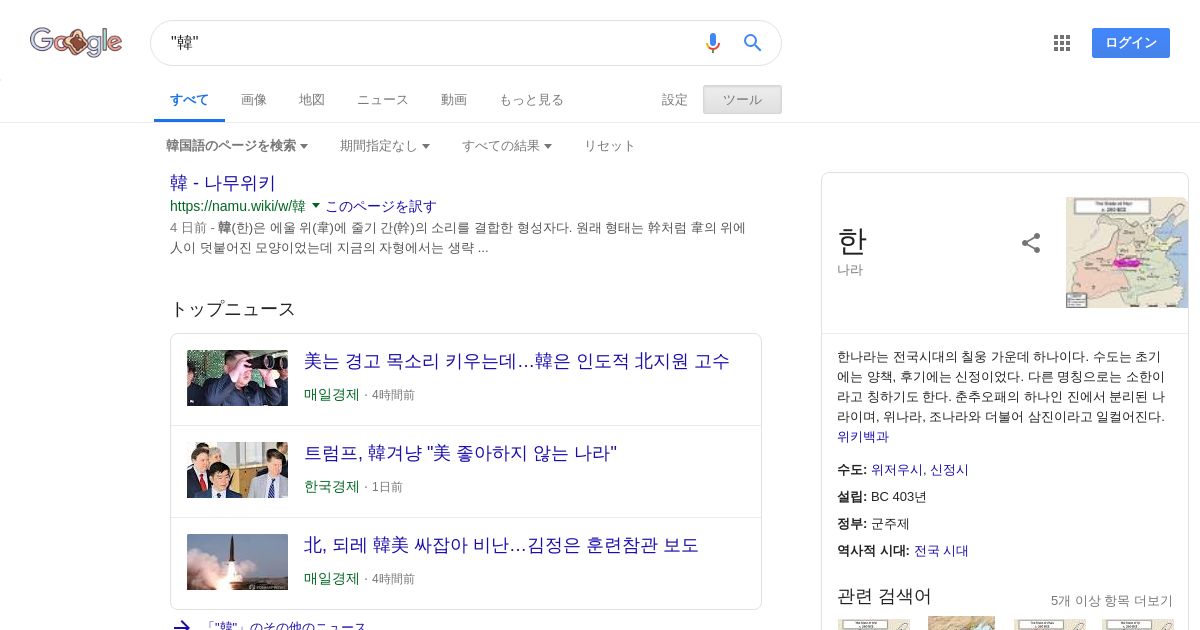Open news 트럼프, 韓겨냥 headline

point(461,454)
